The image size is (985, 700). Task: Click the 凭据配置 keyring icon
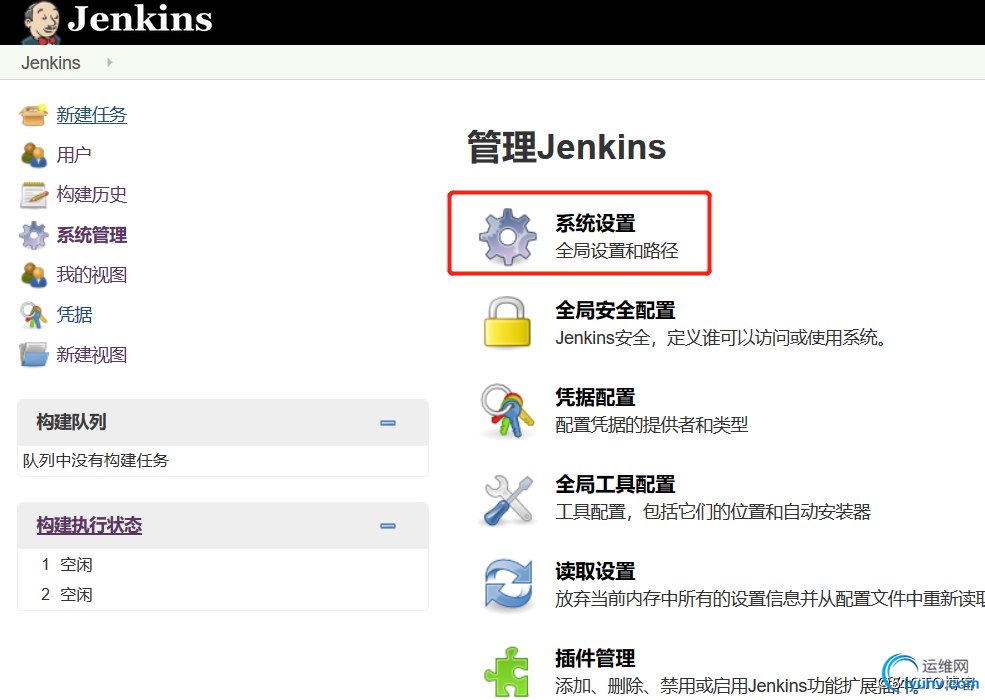click(x=508, y=411)
